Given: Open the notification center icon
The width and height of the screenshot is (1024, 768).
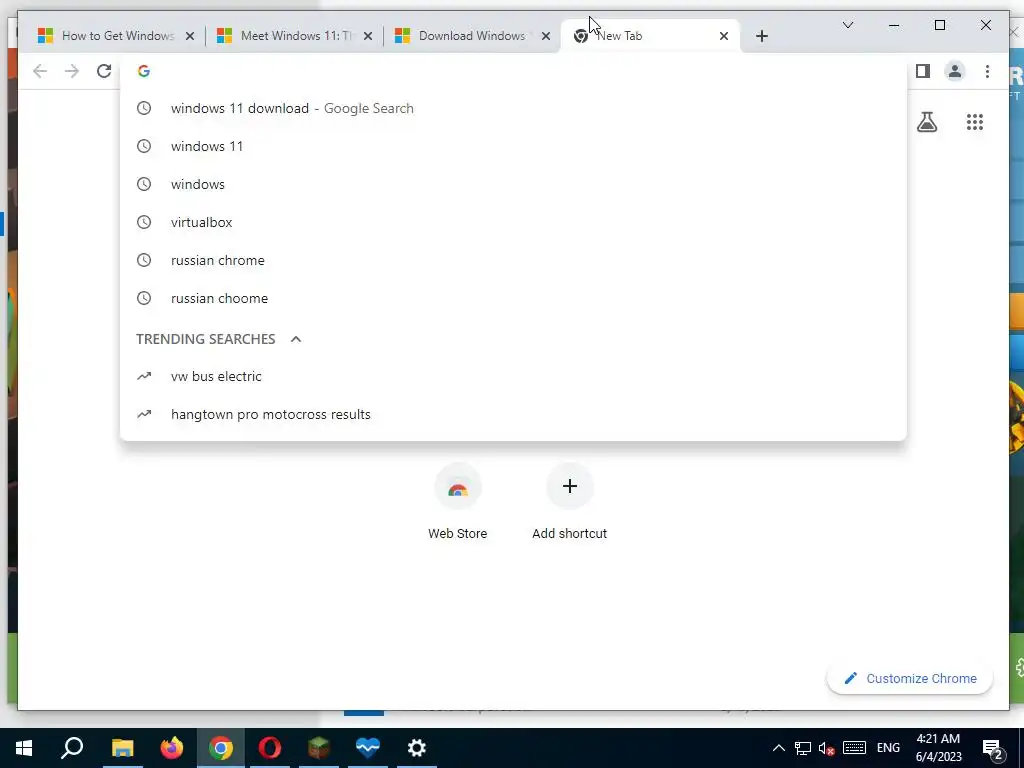Looking at the screenshot, I should tap(992, 749).
